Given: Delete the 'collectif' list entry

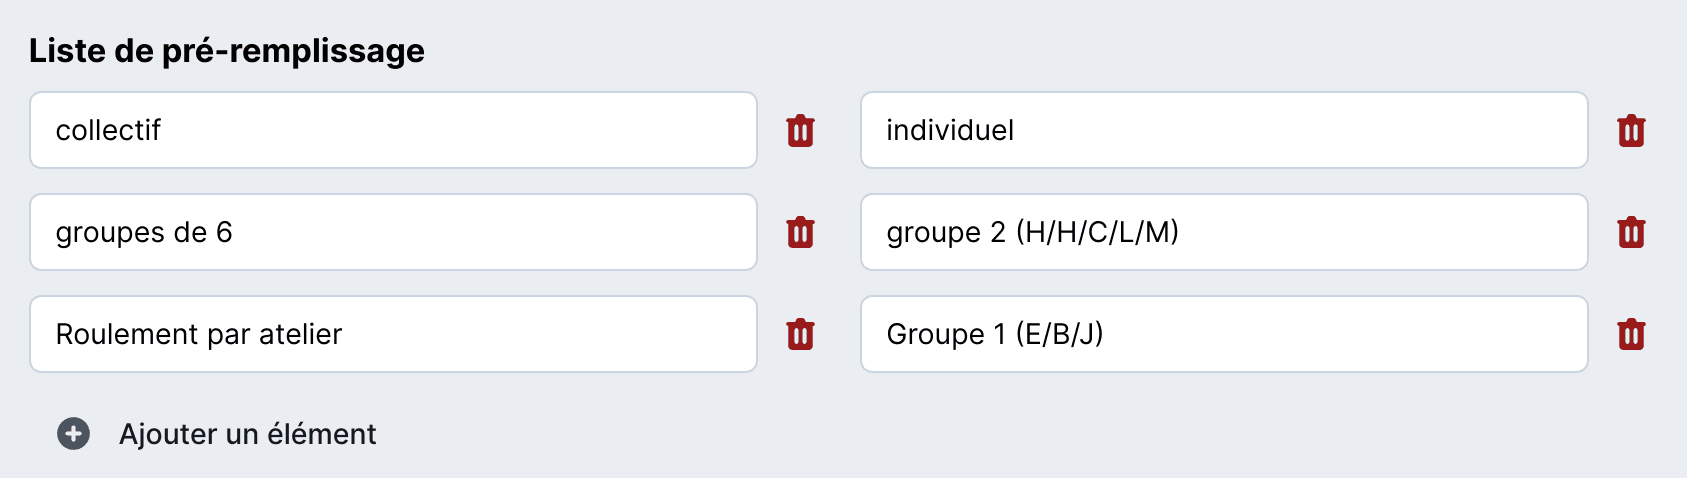Looking at the screenshot, I should [800, 131].
